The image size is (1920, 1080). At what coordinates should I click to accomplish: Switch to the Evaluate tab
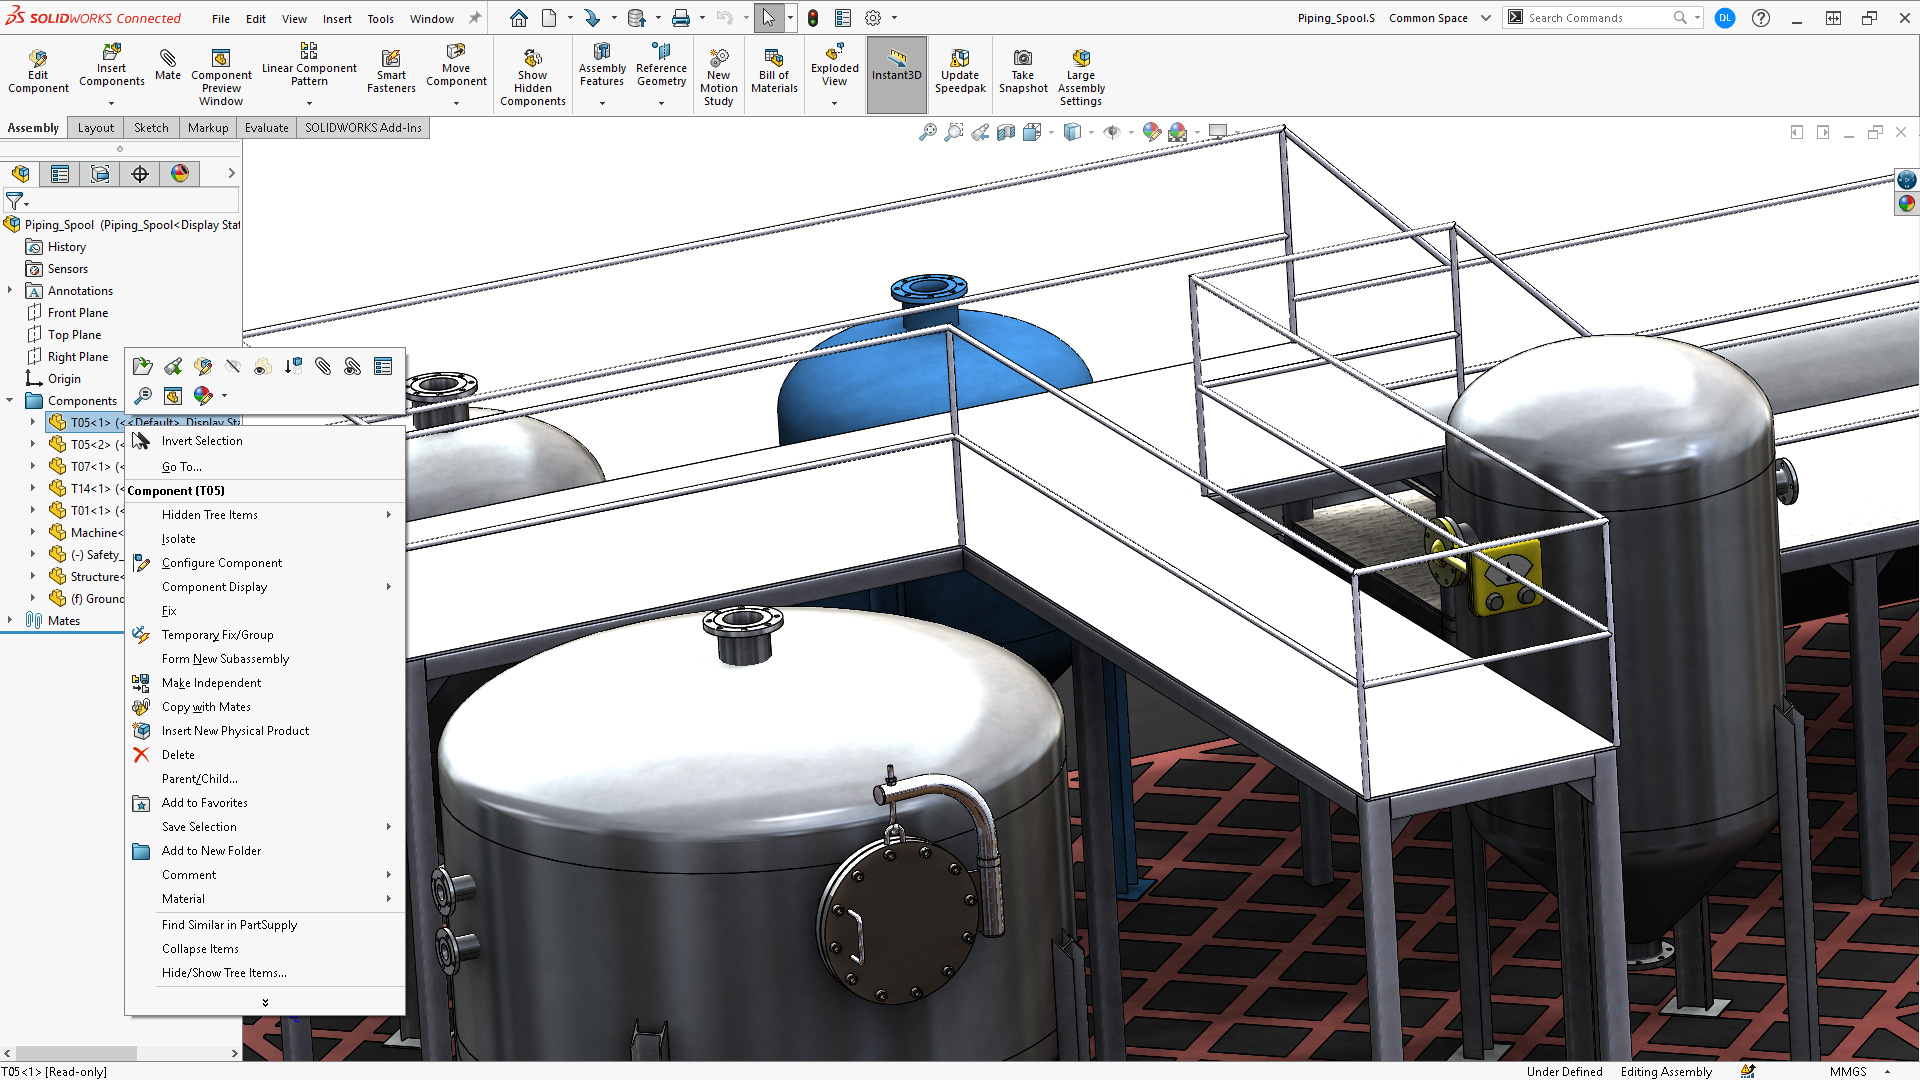tap(266, 128)
